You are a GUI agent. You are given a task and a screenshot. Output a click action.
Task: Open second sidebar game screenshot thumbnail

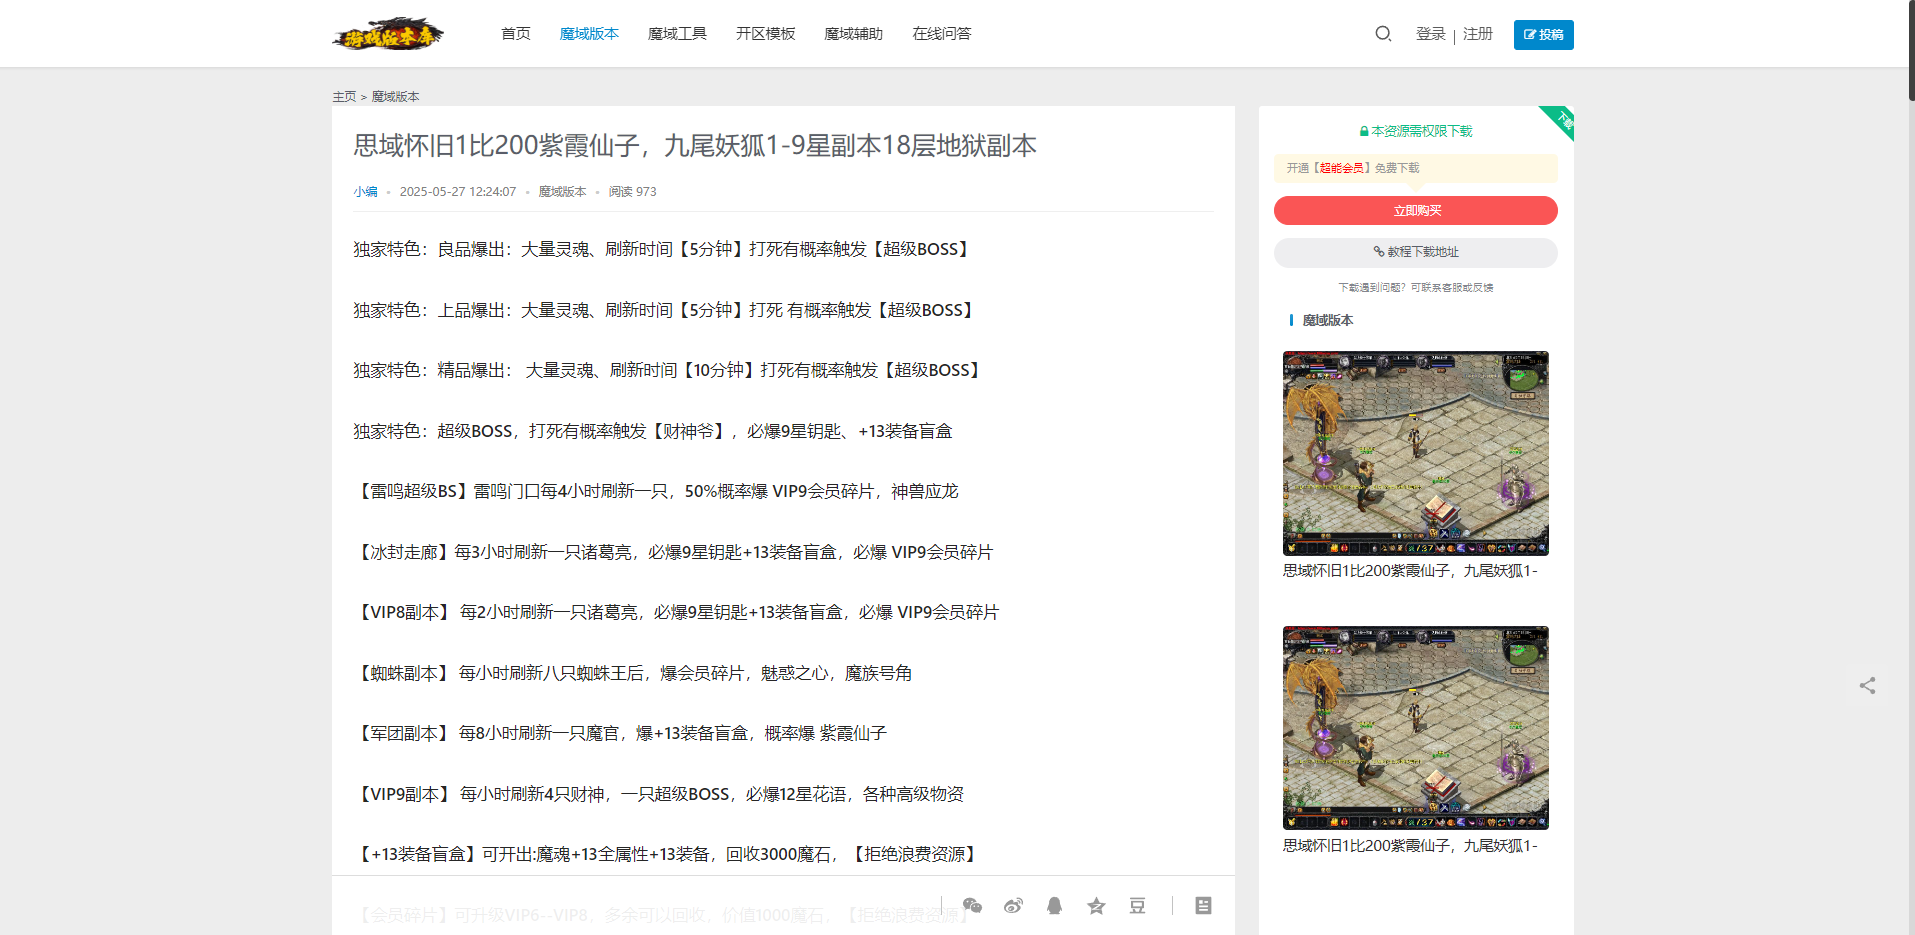pos(1415,728)
